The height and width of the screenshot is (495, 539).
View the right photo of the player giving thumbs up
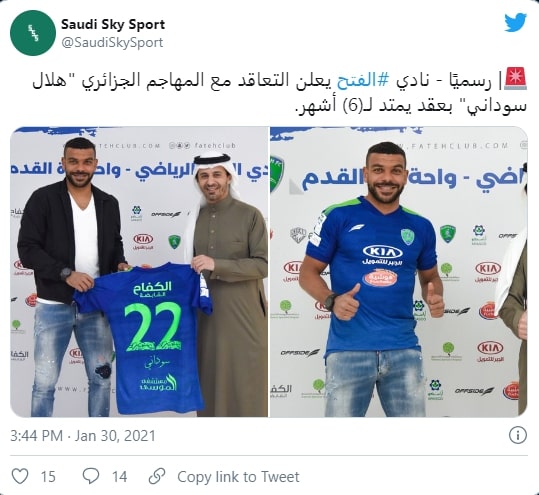[x=399, y=272]
